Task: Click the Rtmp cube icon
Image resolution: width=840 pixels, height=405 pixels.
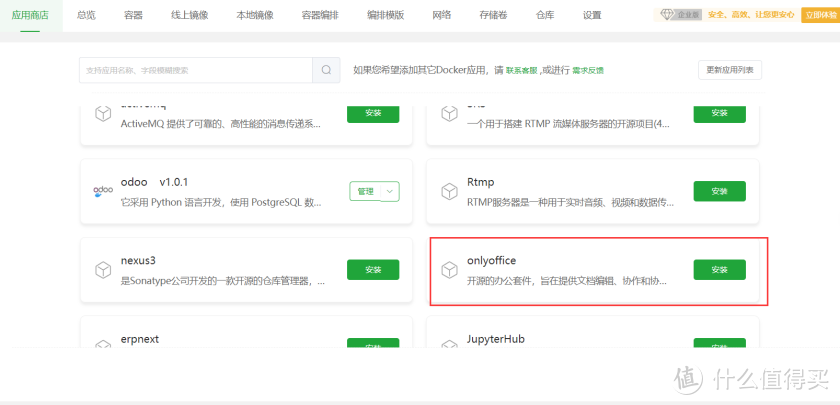Action: (x=449, y=191)
